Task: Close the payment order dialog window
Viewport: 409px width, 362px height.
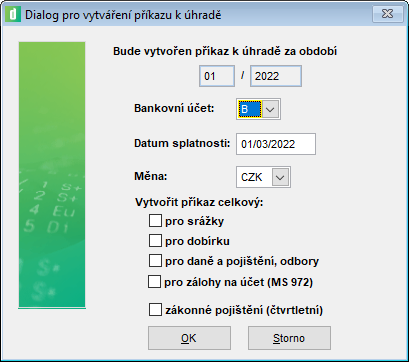Action: [387, 14]
